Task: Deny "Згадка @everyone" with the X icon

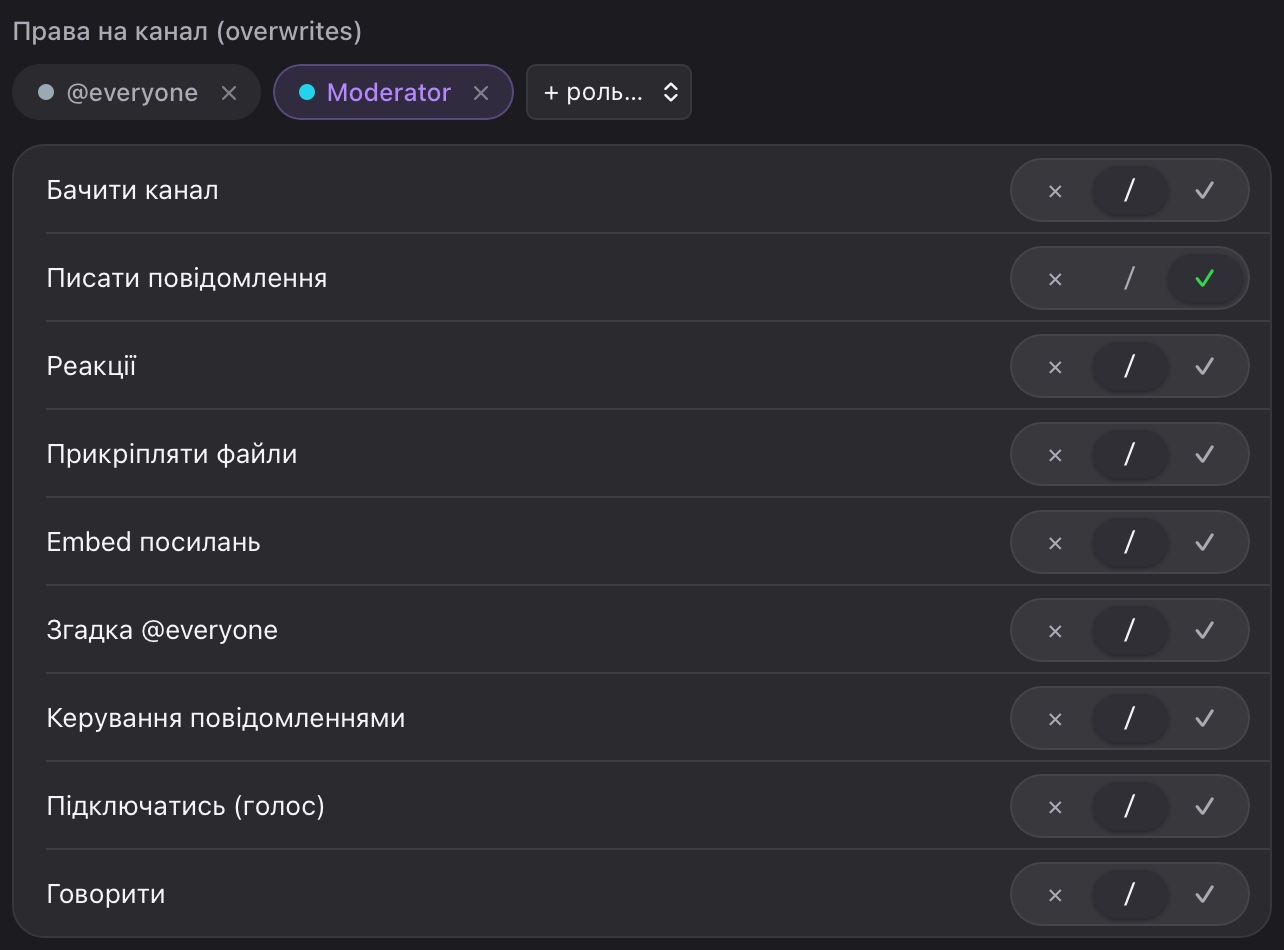Action: coord(1055,630)
